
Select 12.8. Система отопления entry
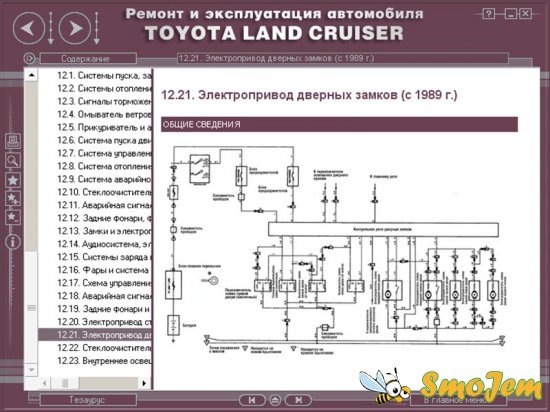[x=104, y=166]
